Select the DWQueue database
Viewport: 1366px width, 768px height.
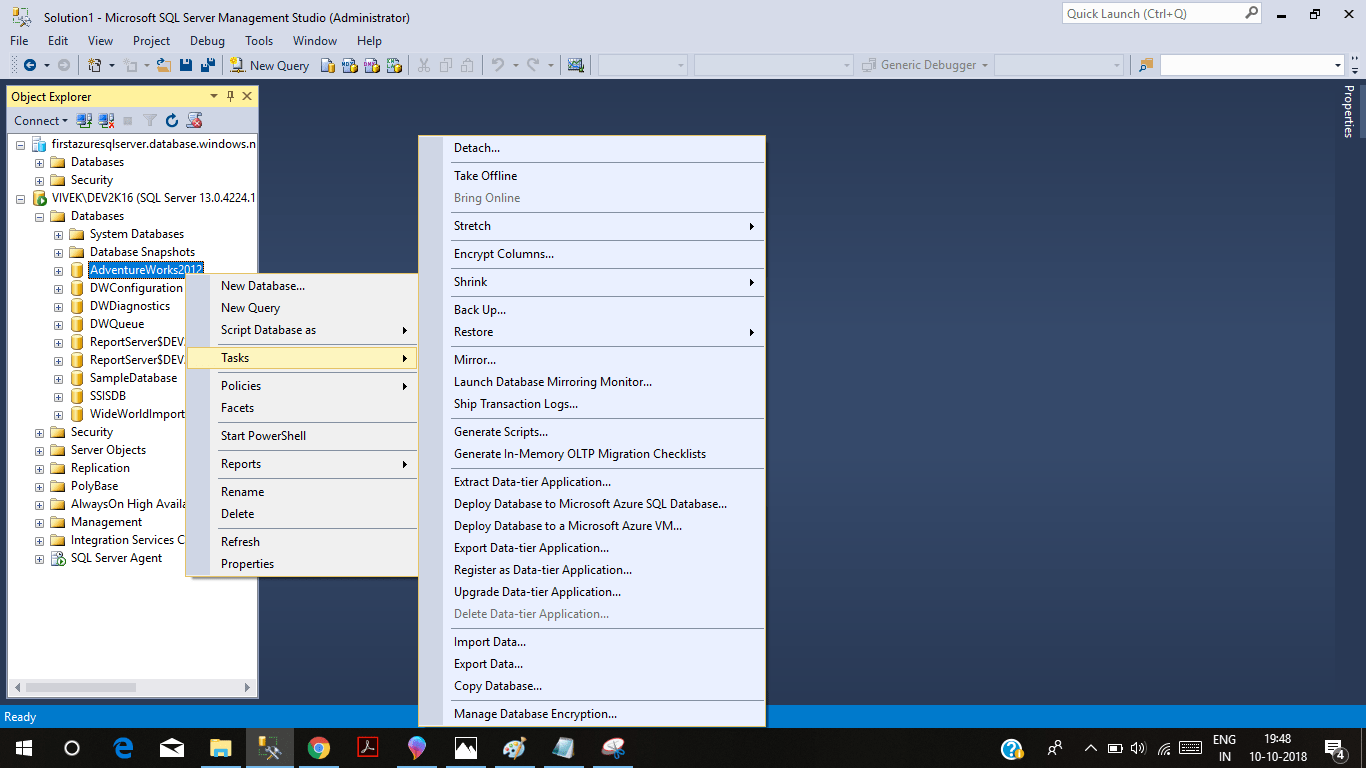click(117, 324)
